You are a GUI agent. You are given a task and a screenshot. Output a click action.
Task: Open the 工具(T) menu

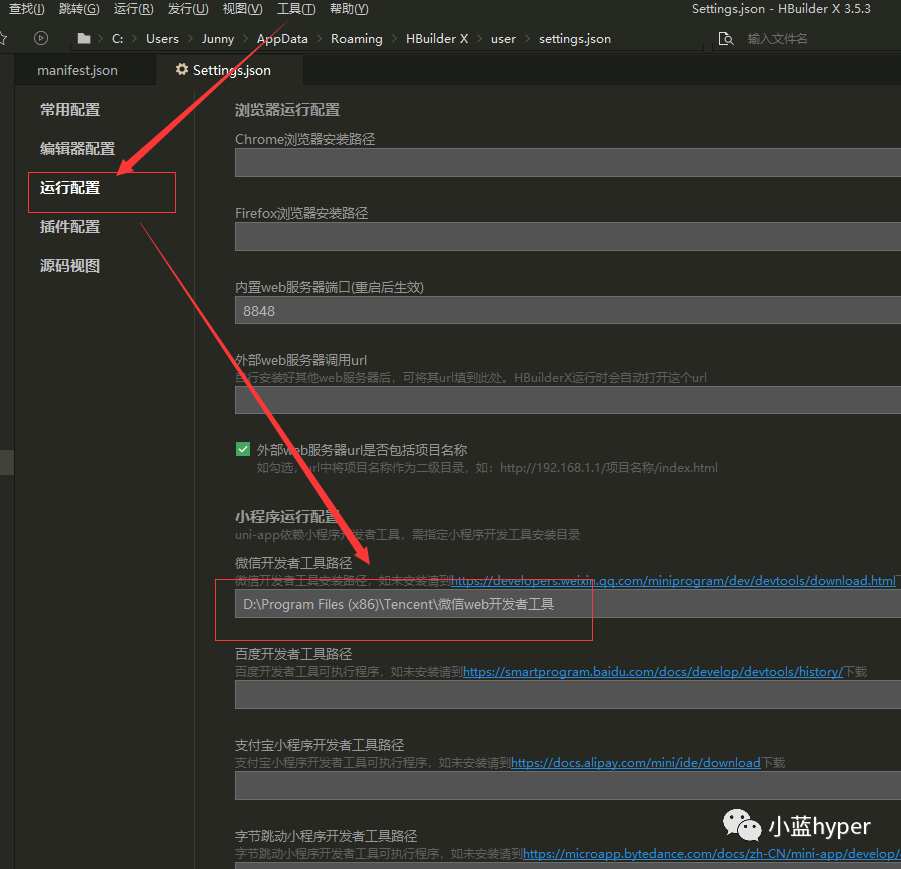[x=295, y=9]
